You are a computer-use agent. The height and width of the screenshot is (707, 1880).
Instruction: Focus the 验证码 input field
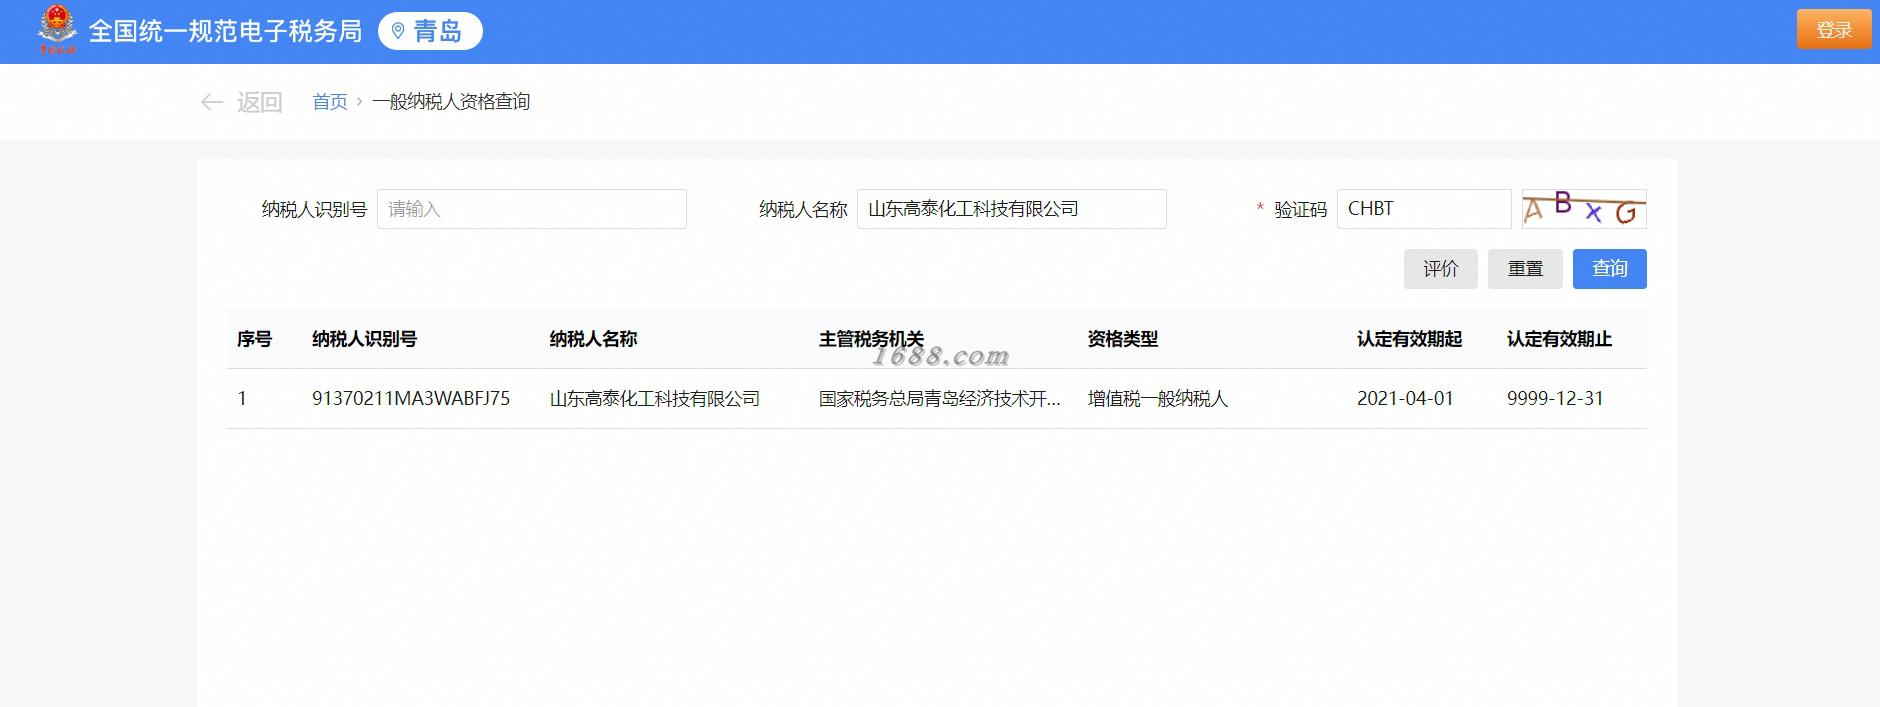point(1424,209)
